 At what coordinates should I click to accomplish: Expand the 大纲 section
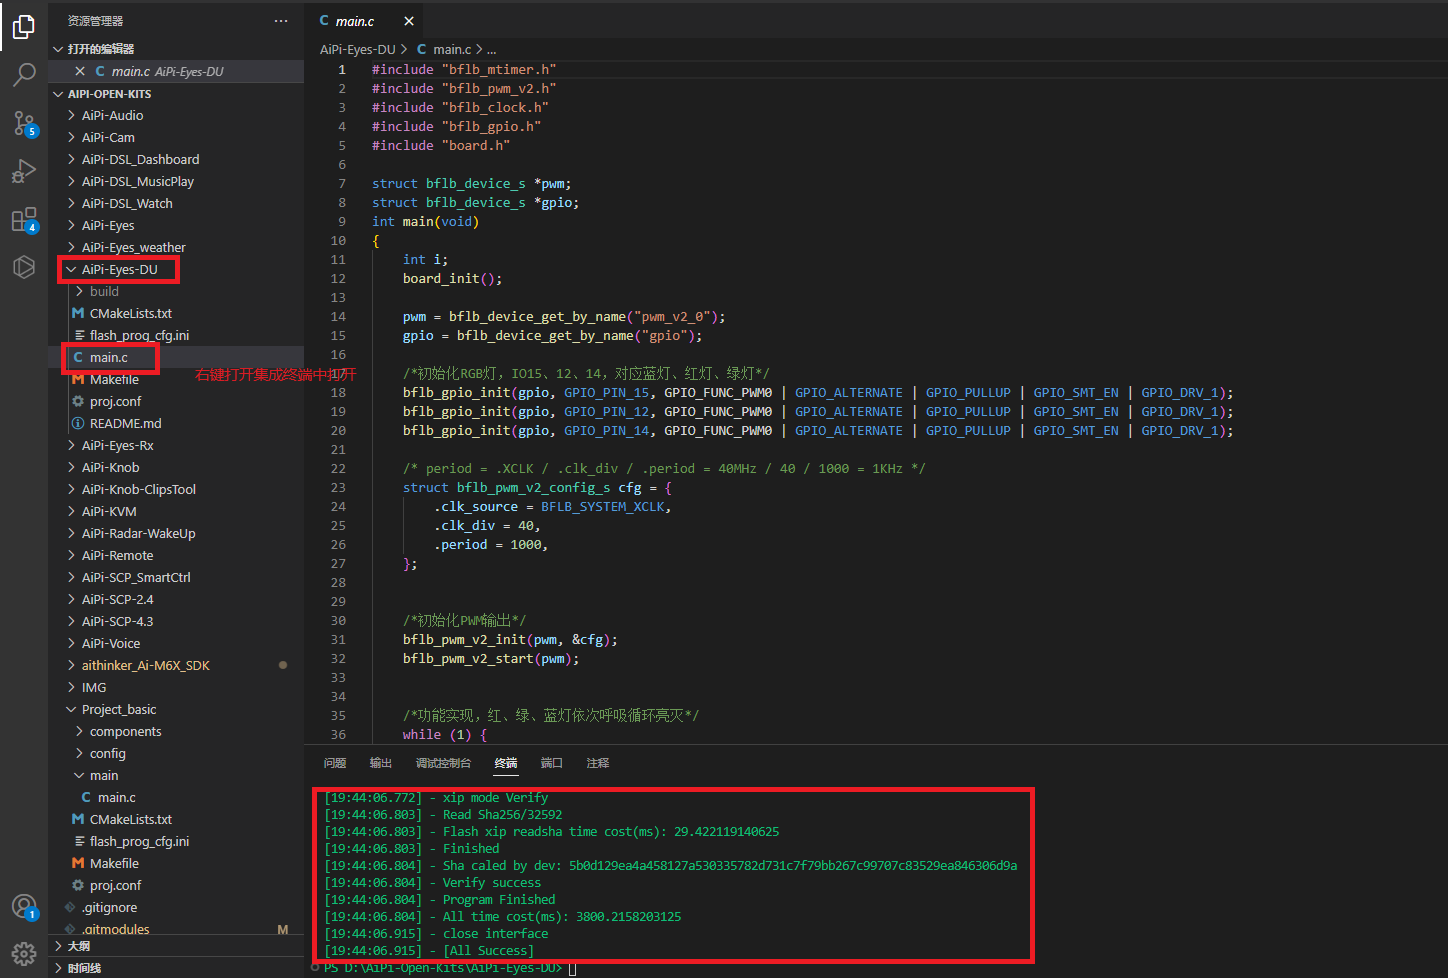point(176,946)
